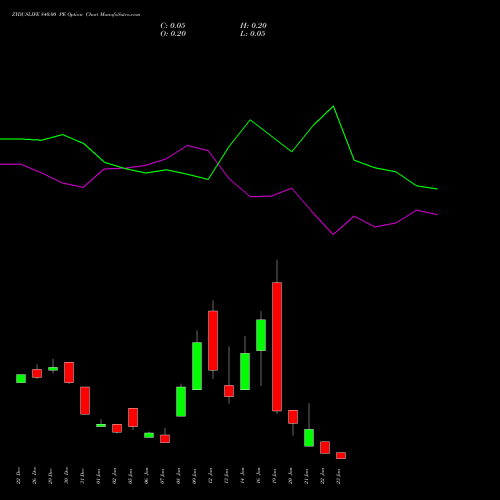Image resolution: width=500 pixels, height=500 pixels.
Task: Select the open value 'O: 0.20'
Action: pyautogui.click(x=173, y=34)
